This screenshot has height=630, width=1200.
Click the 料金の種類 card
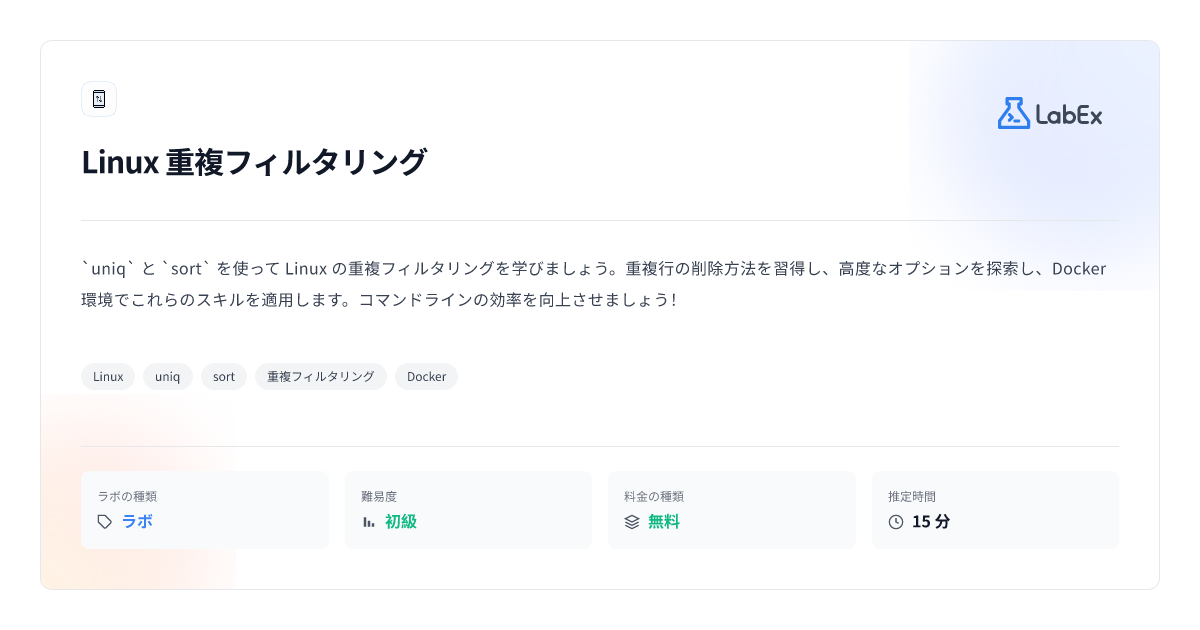click(x=732, y=510)
